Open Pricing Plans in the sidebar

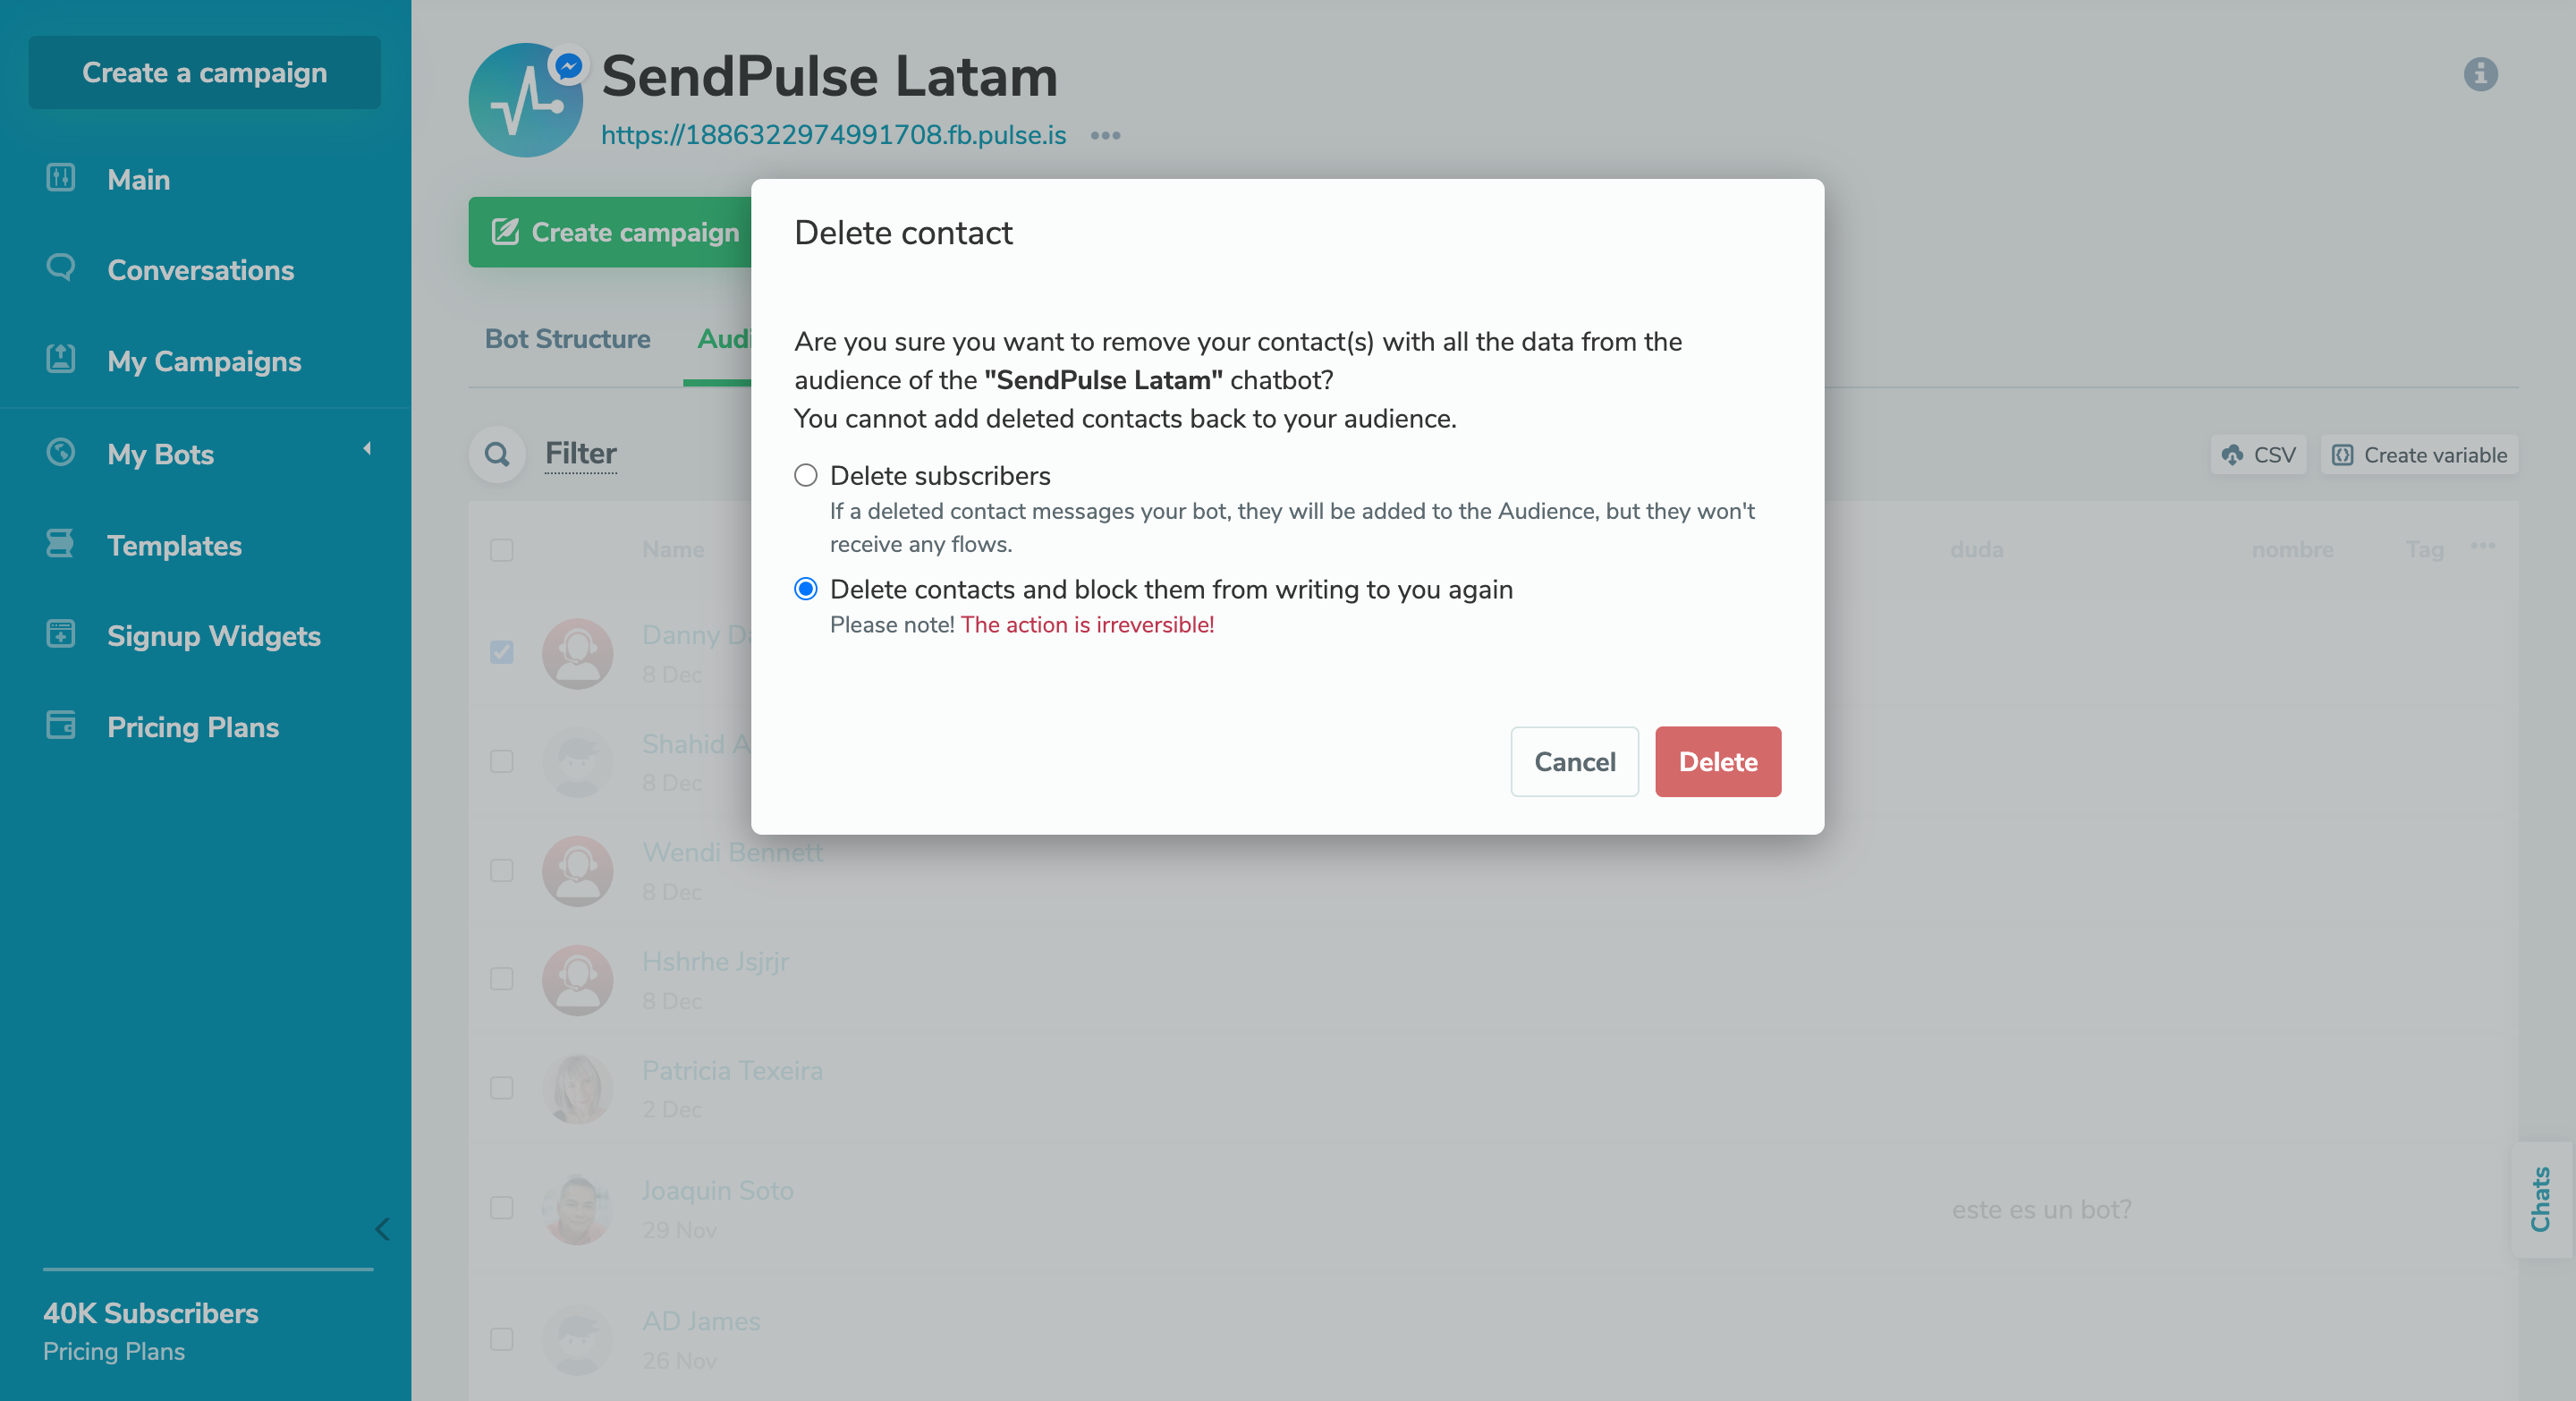(192, 727)
